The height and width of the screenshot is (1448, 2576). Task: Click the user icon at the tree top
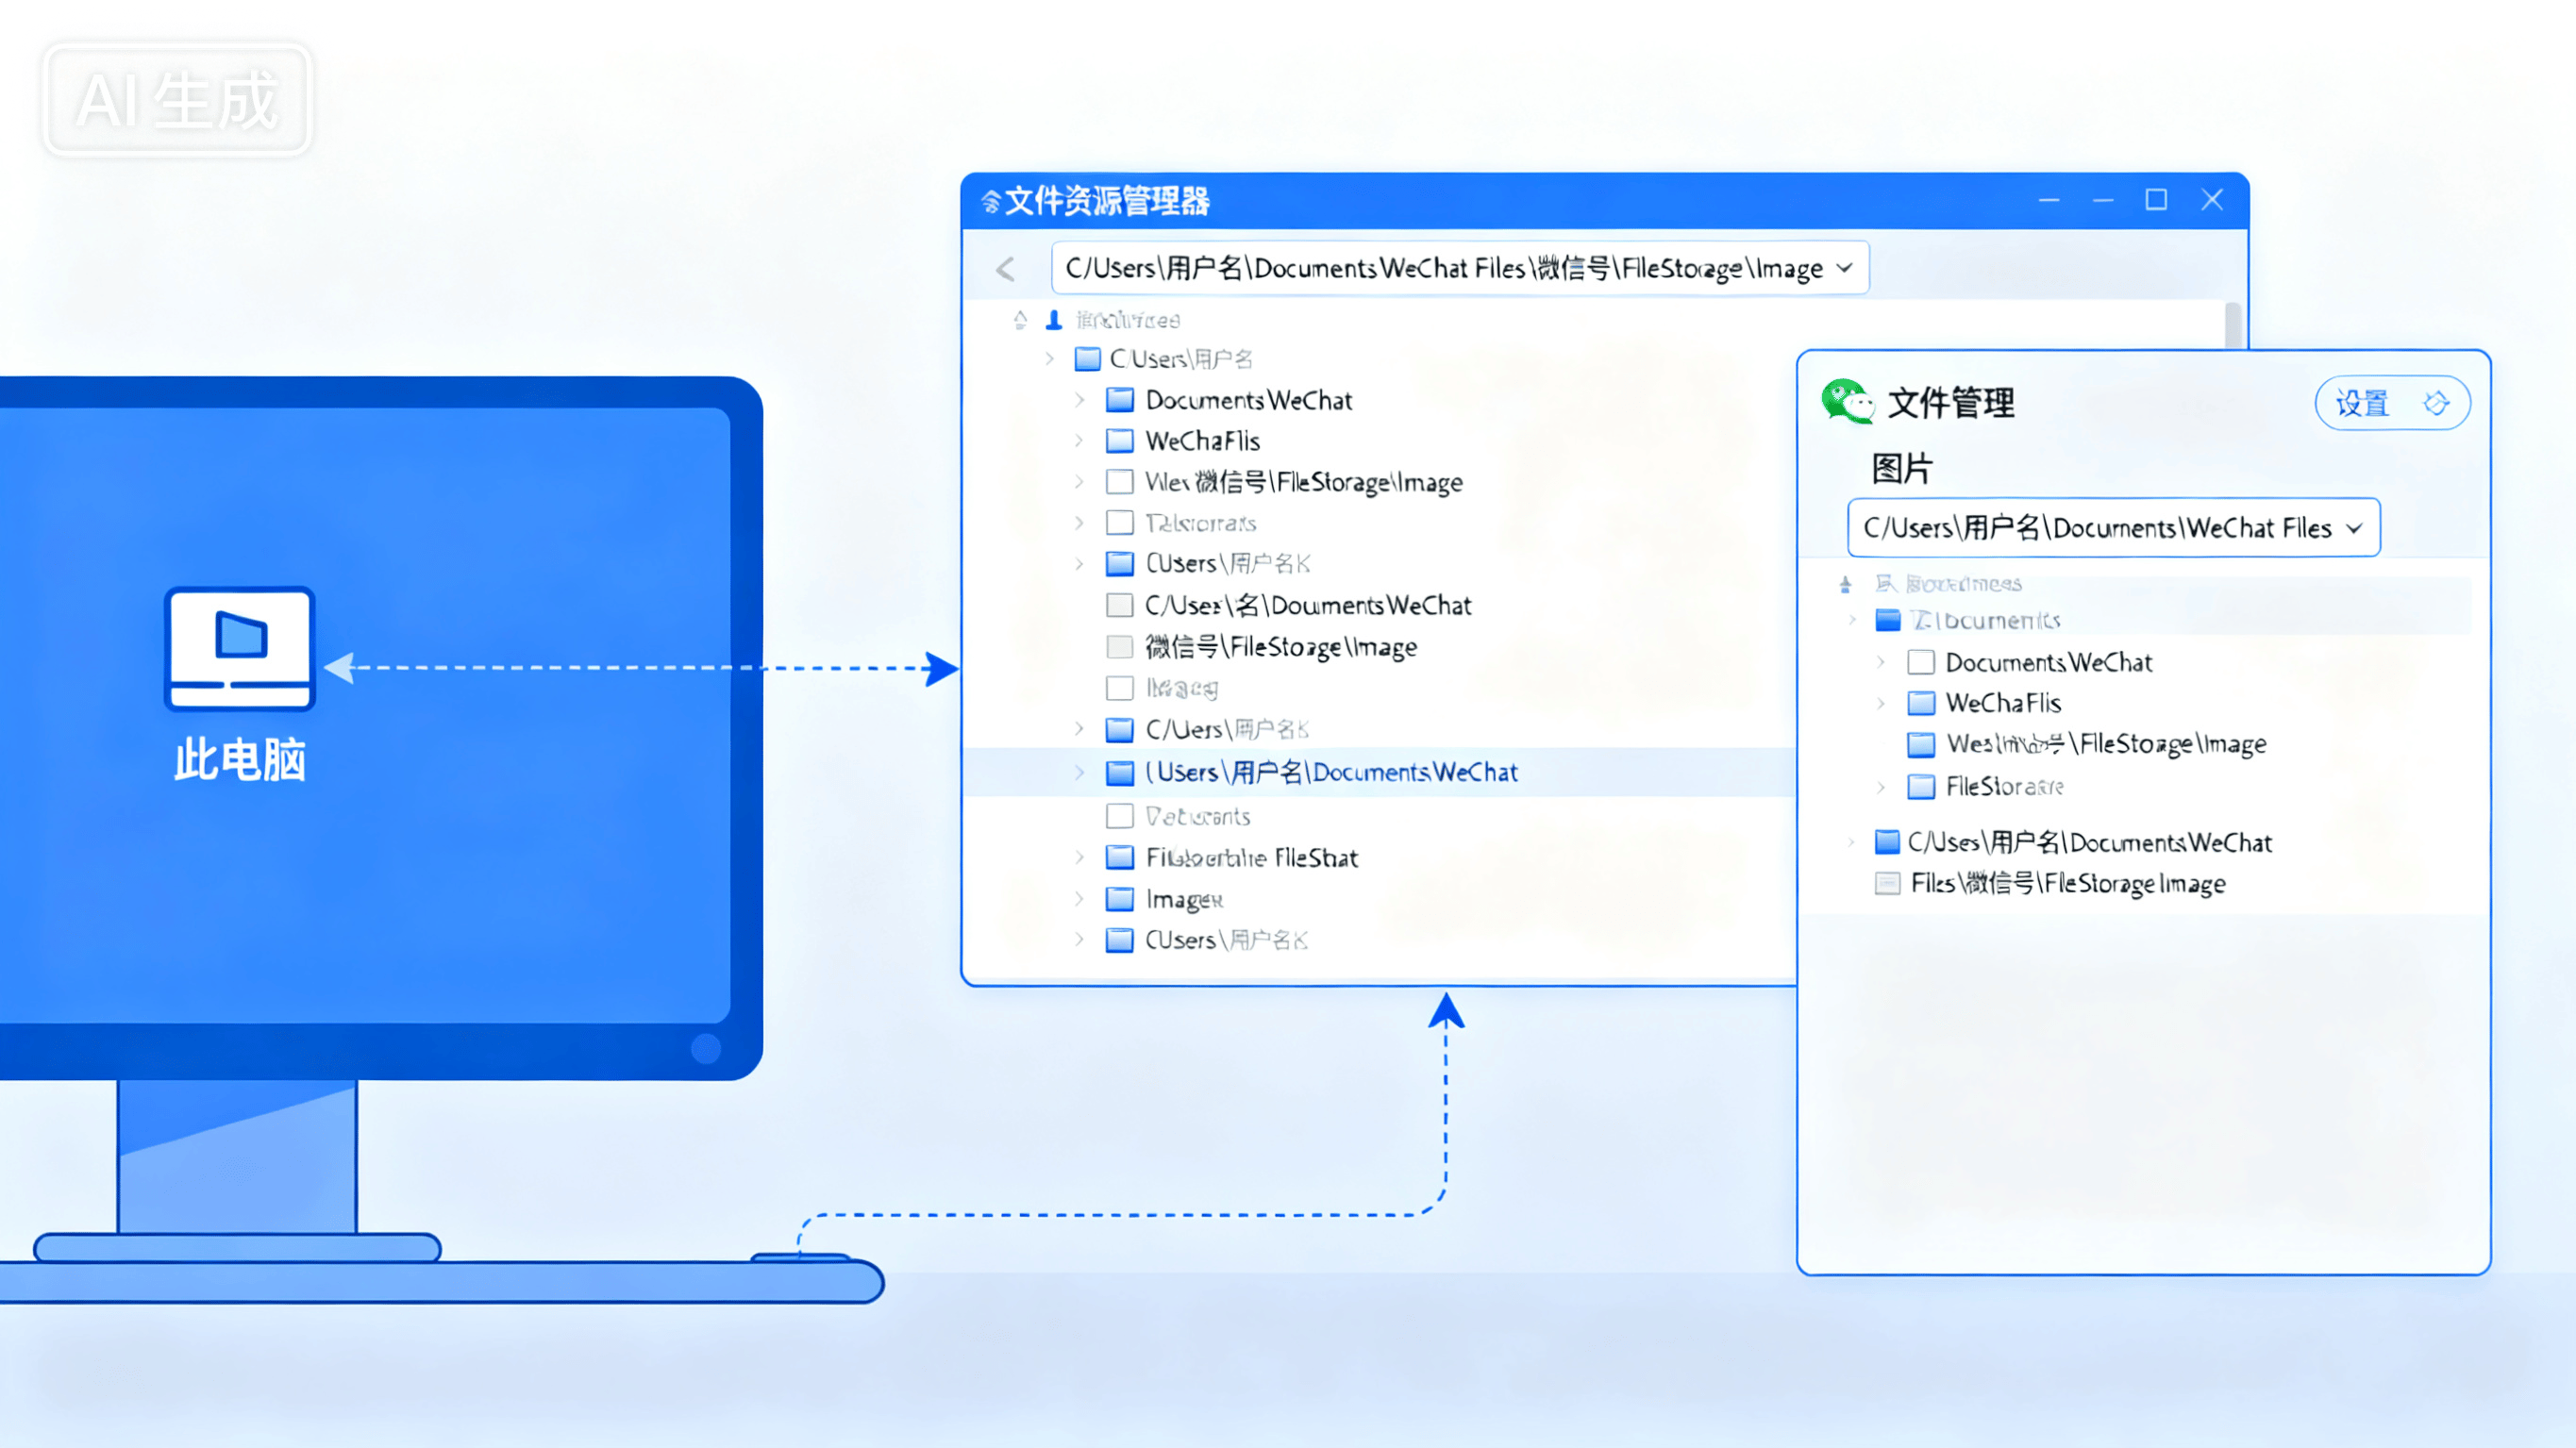(1053, 320)
